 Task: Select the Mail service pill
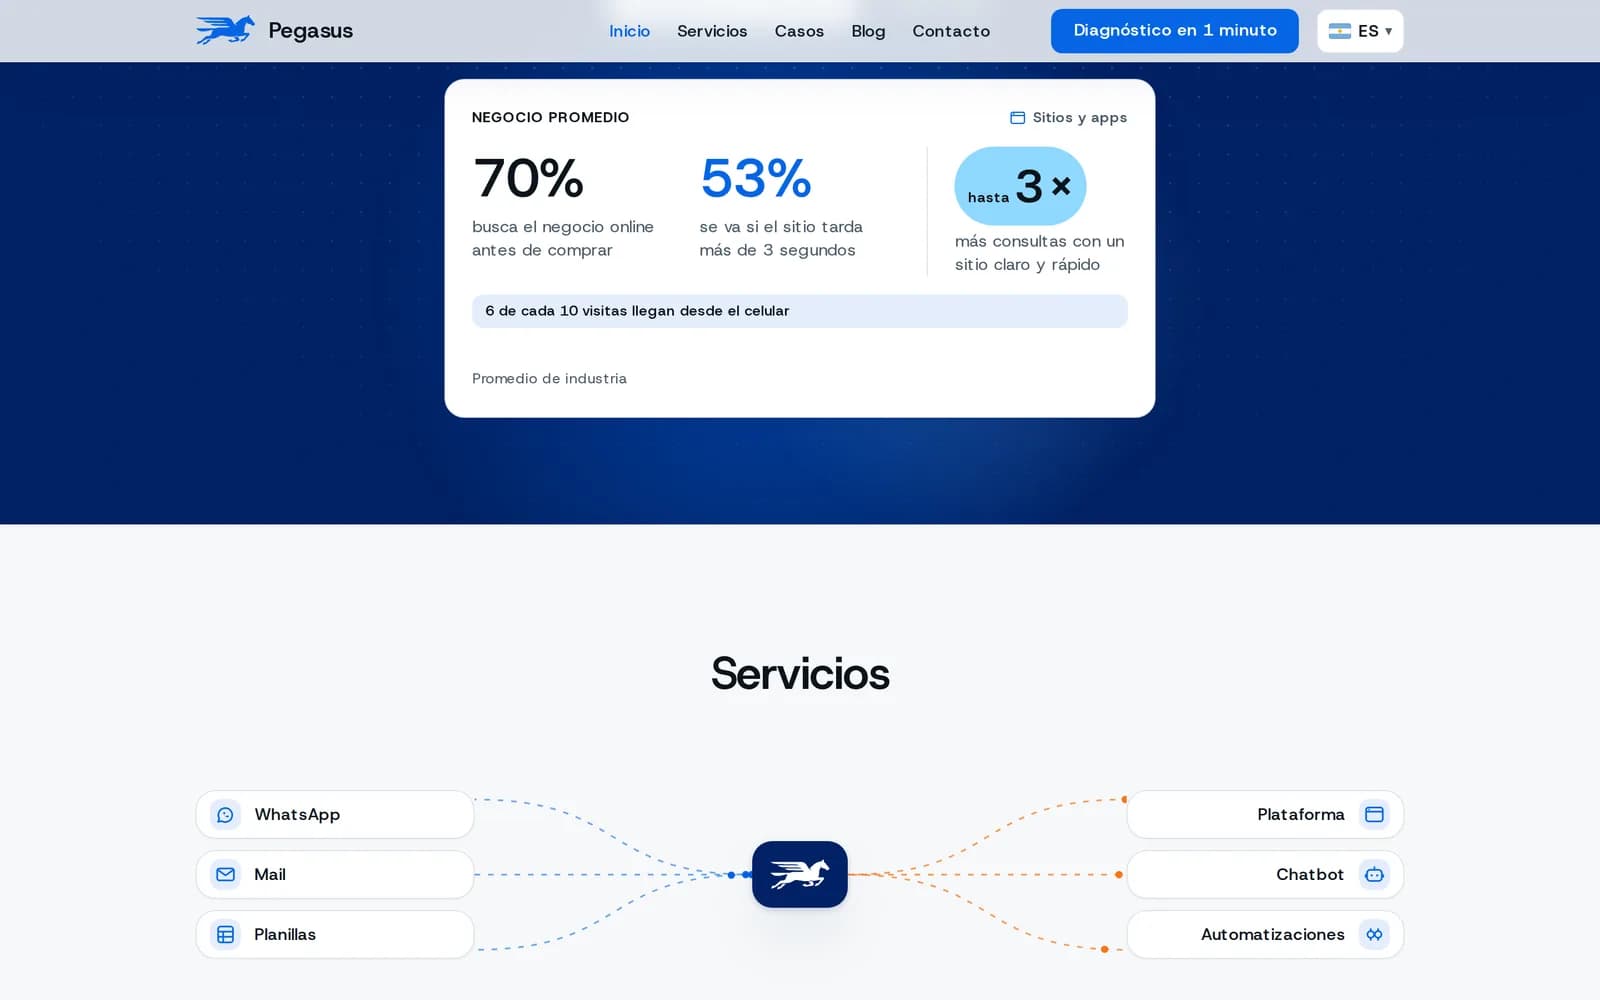tap(335, 875)
